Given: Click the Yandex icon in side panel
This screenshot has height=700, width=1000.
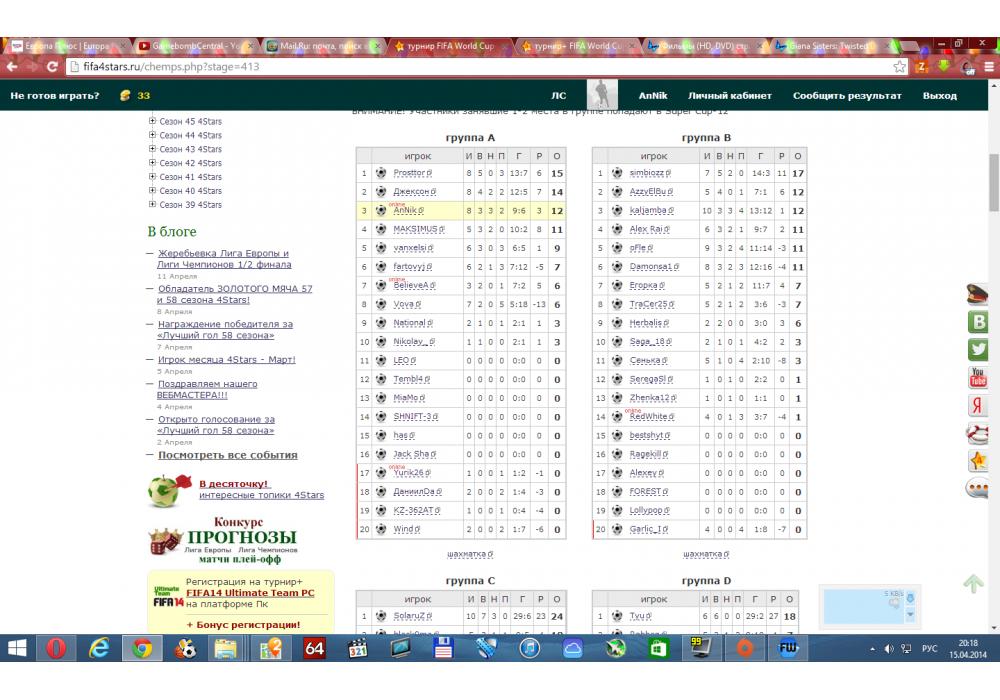Looking at the screenshot, I should 977,406.
